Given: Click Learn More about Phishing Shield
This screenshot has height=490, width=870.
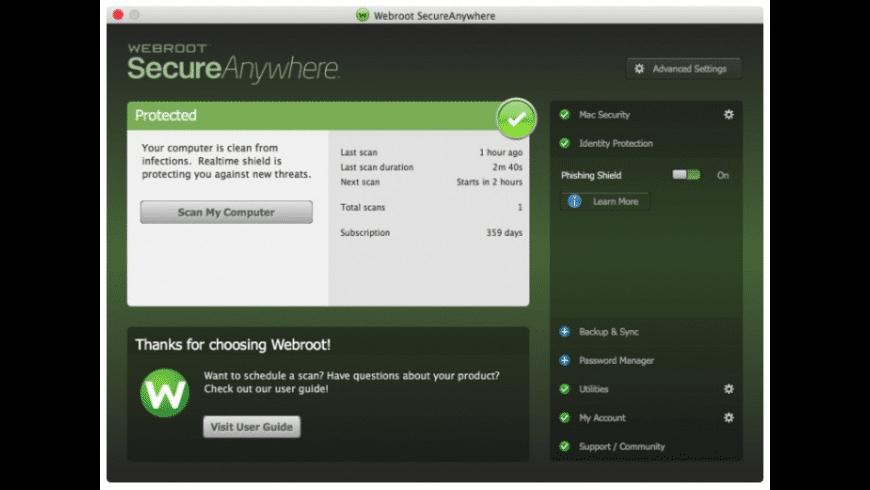Looking at the screenshot, I should 605,201.
